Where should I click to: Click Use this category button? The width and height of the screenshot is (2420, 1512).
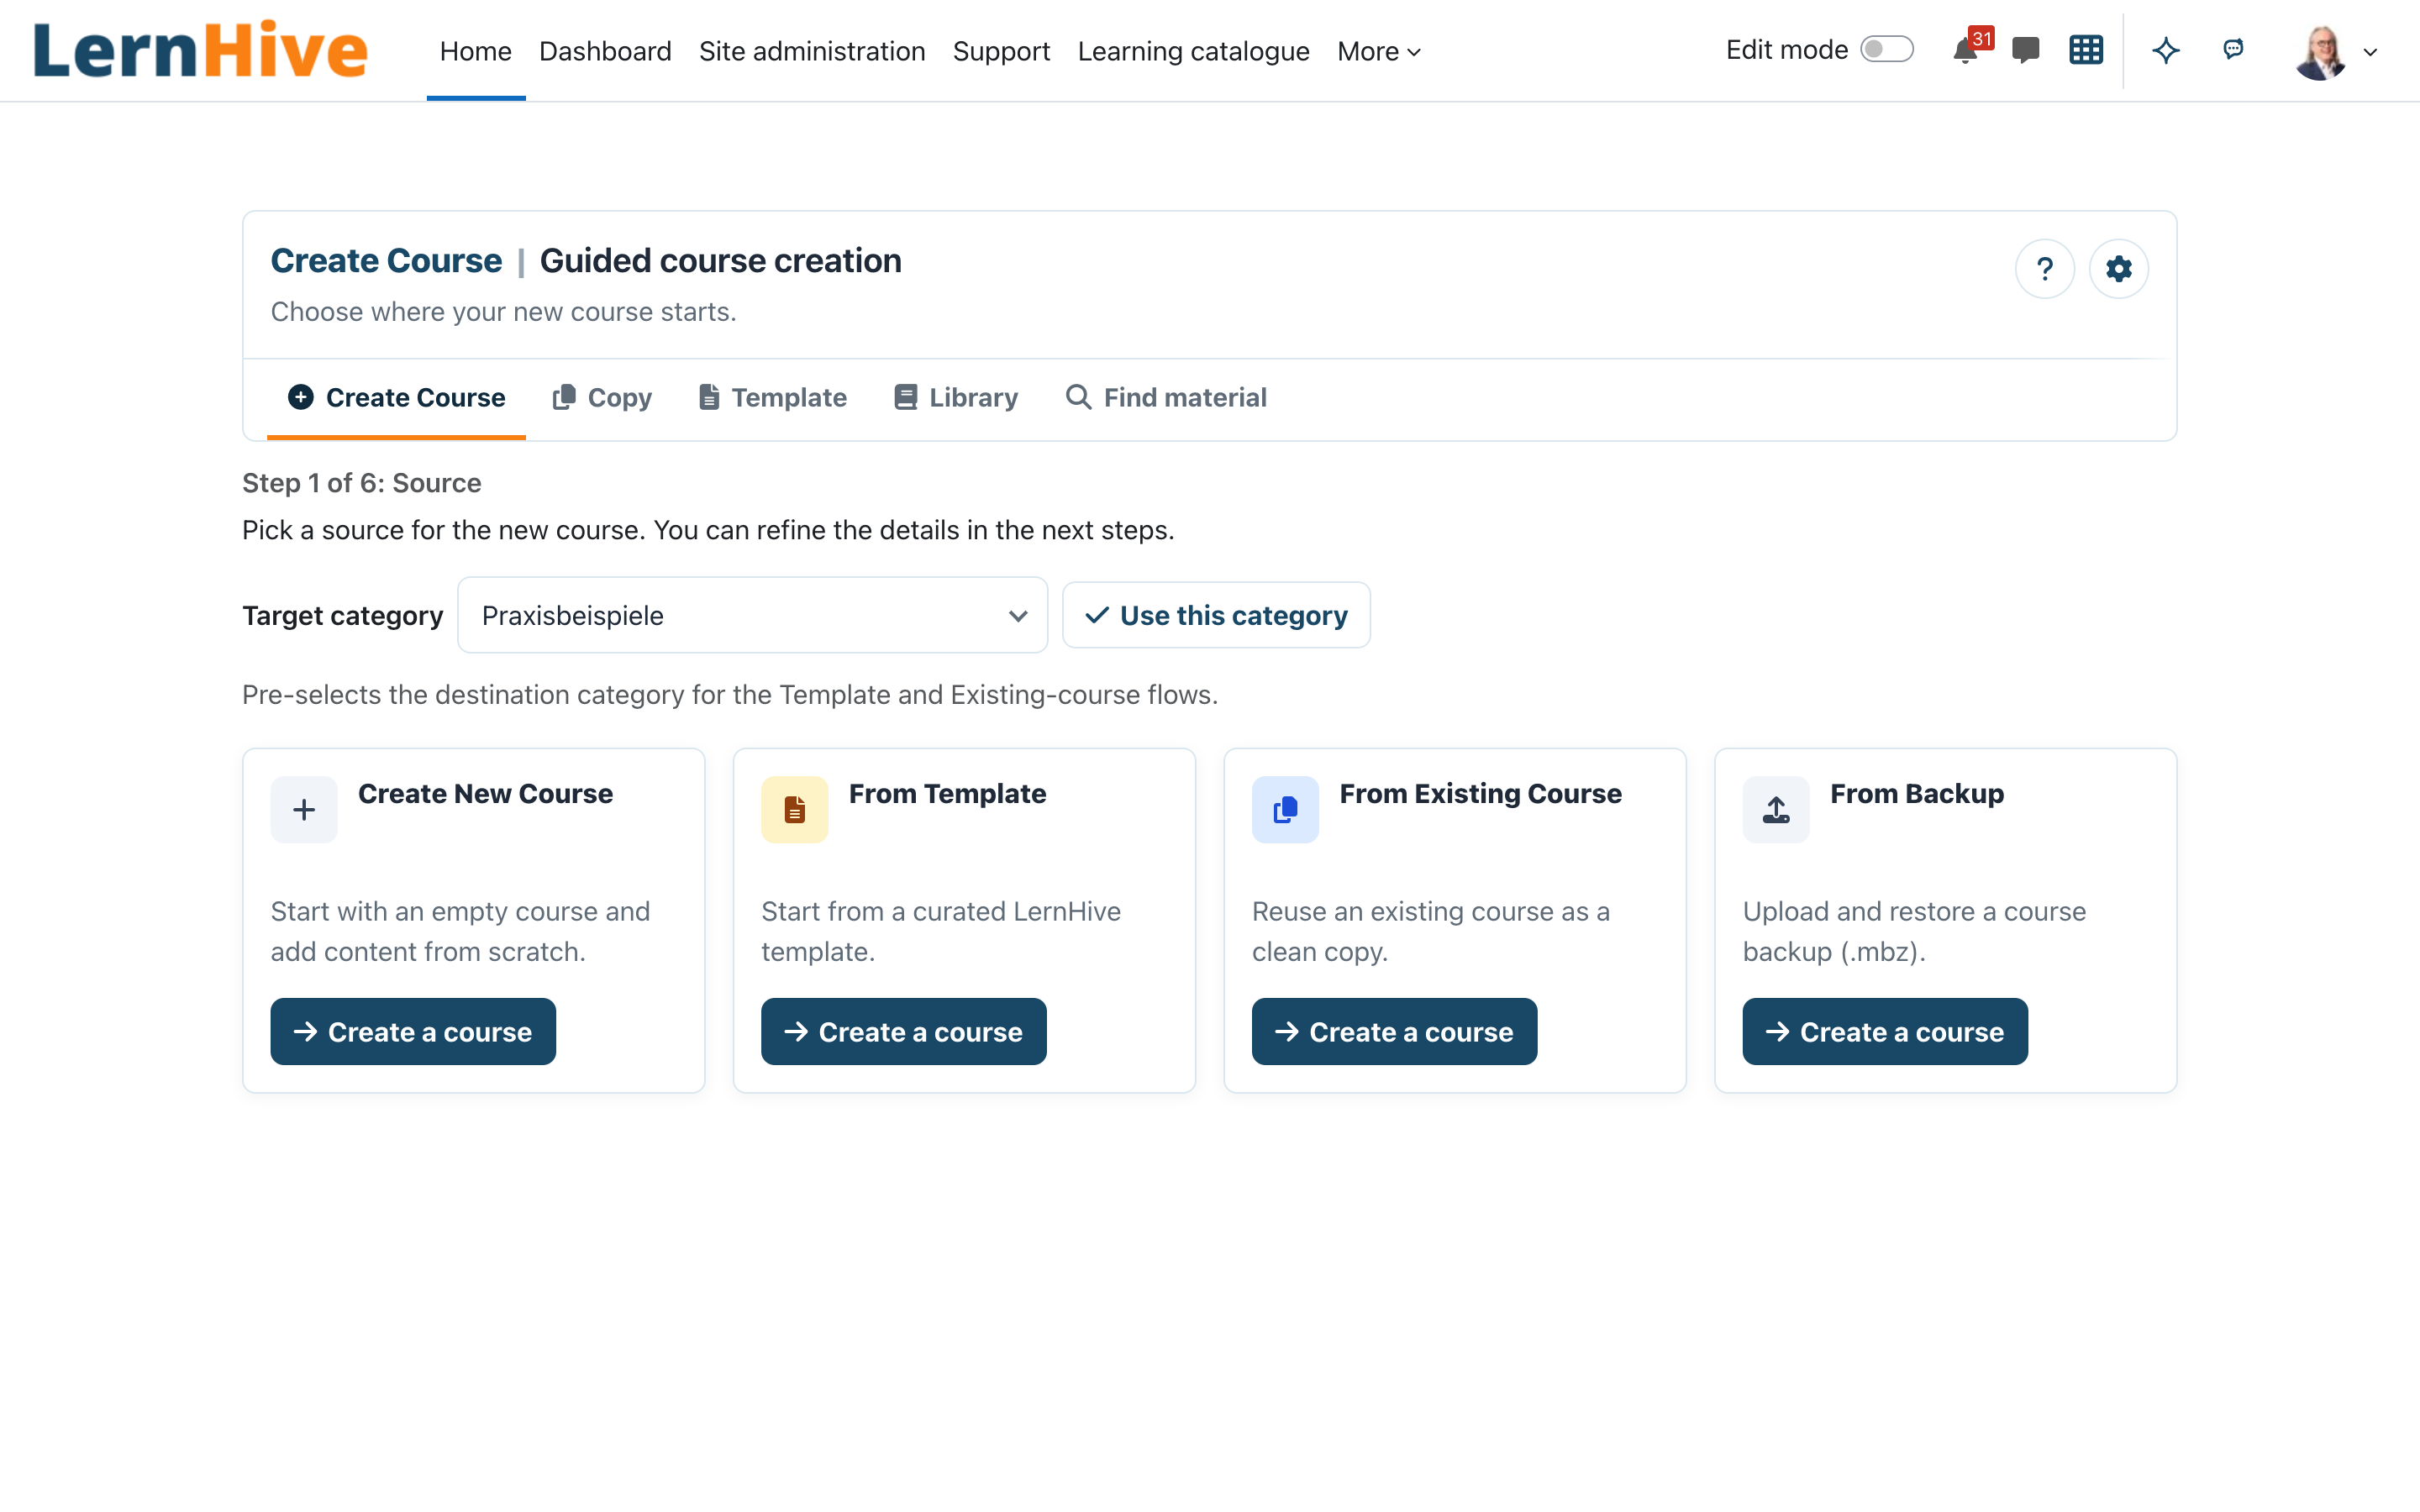click(x=1216, y=615)
